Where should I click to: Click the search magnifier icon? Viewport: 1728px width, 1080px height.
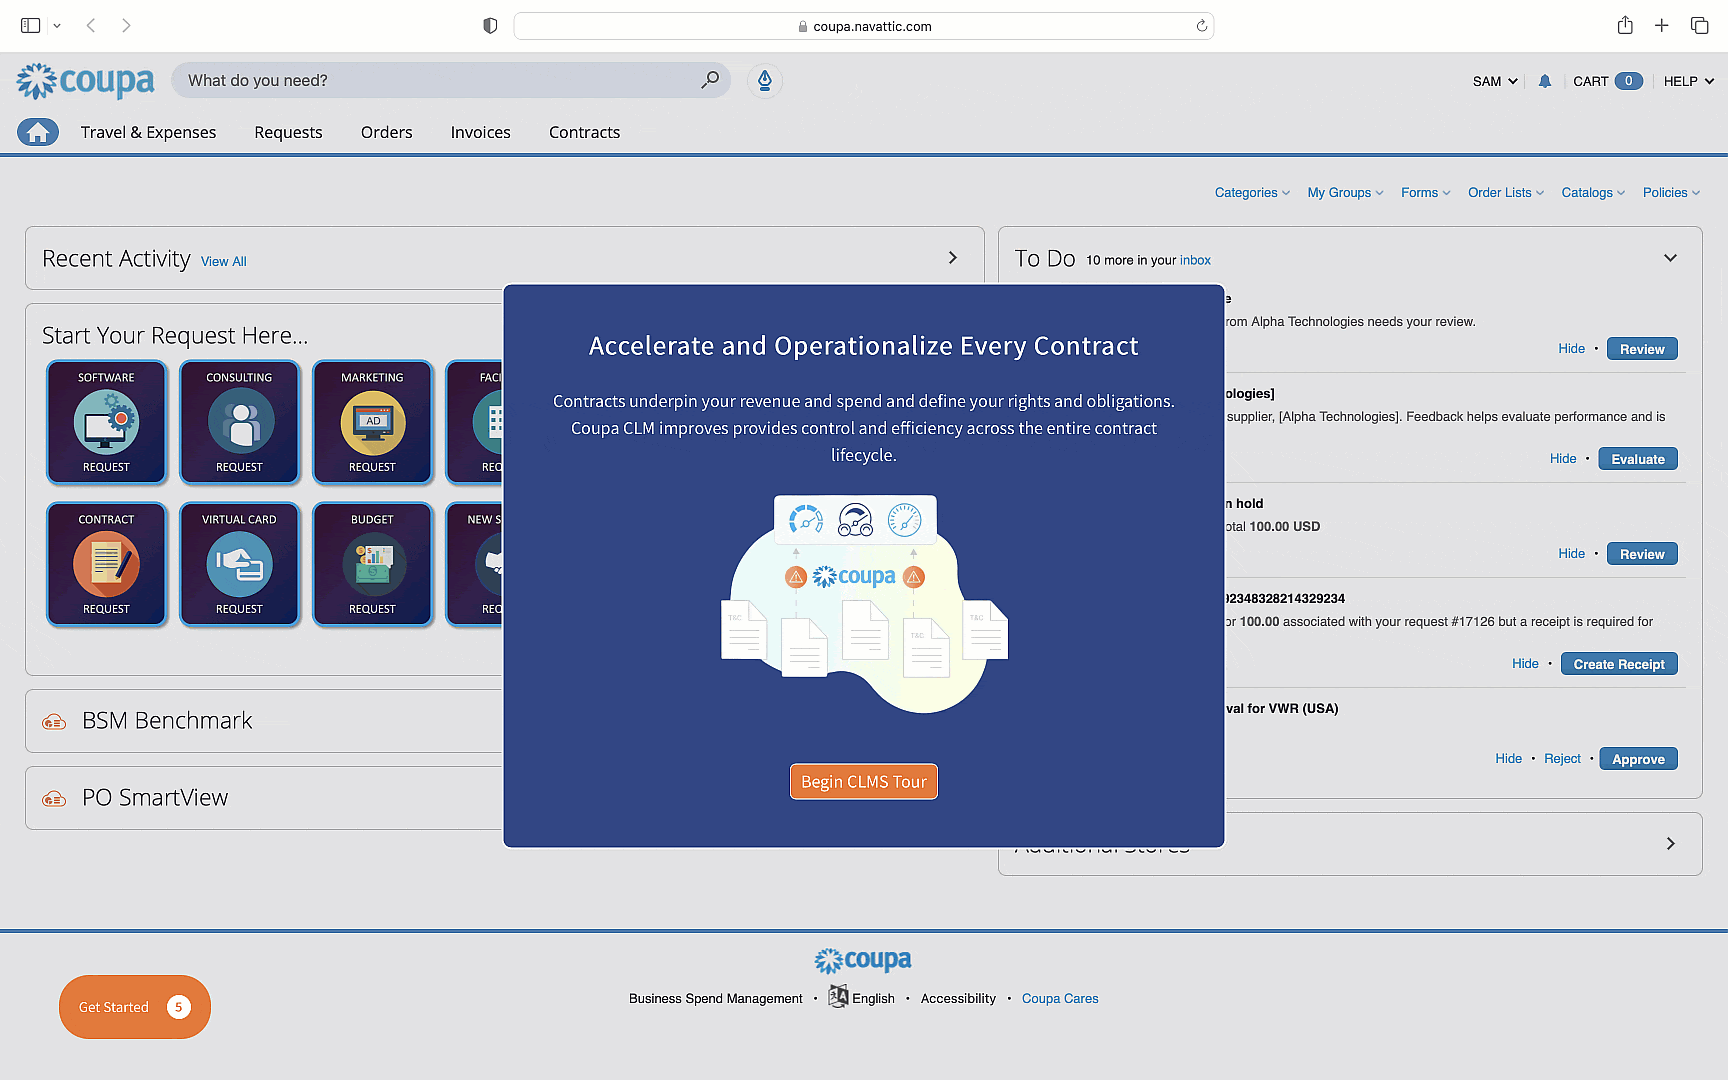[710, 80]
